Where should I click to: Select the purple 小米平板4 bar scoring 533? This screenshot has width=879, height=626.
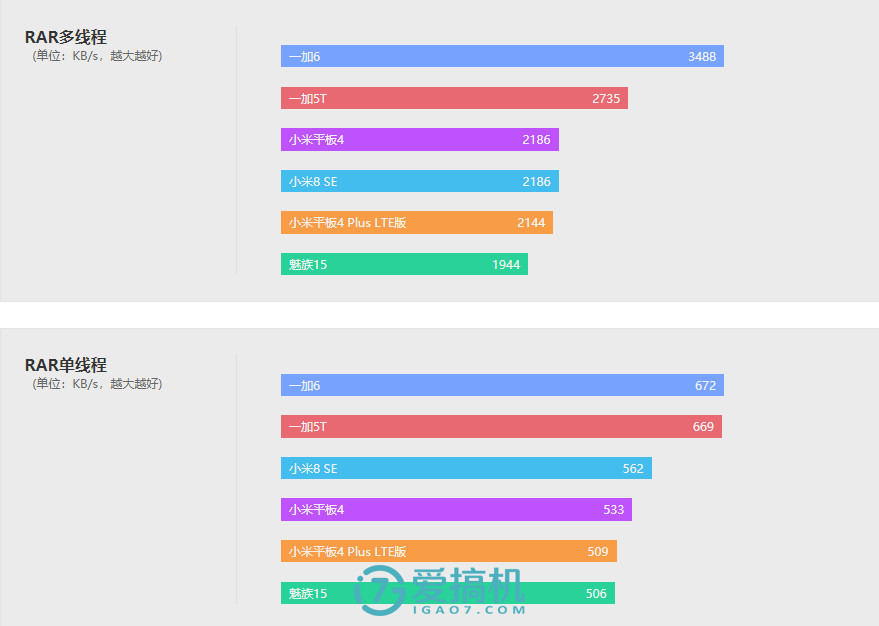[456, 510]
